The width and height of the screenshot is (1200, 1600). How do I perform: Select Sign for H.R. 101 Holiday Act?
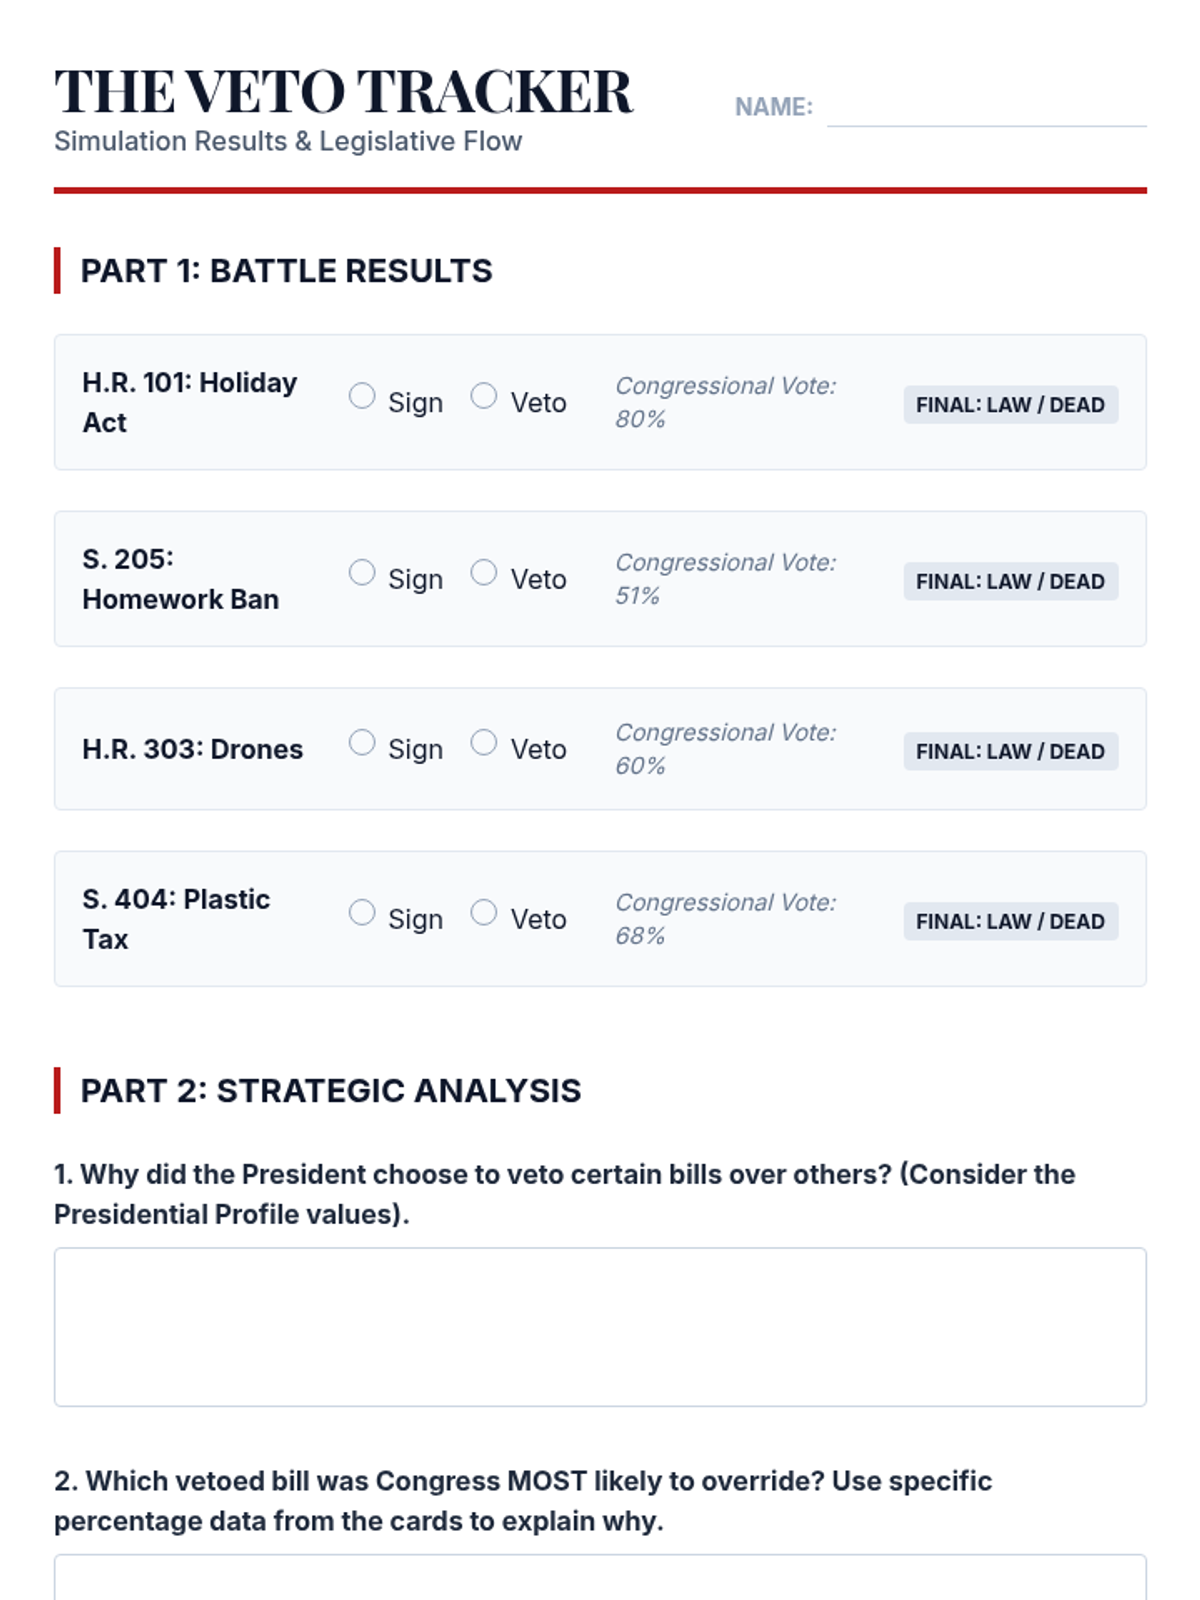(362, 396)
